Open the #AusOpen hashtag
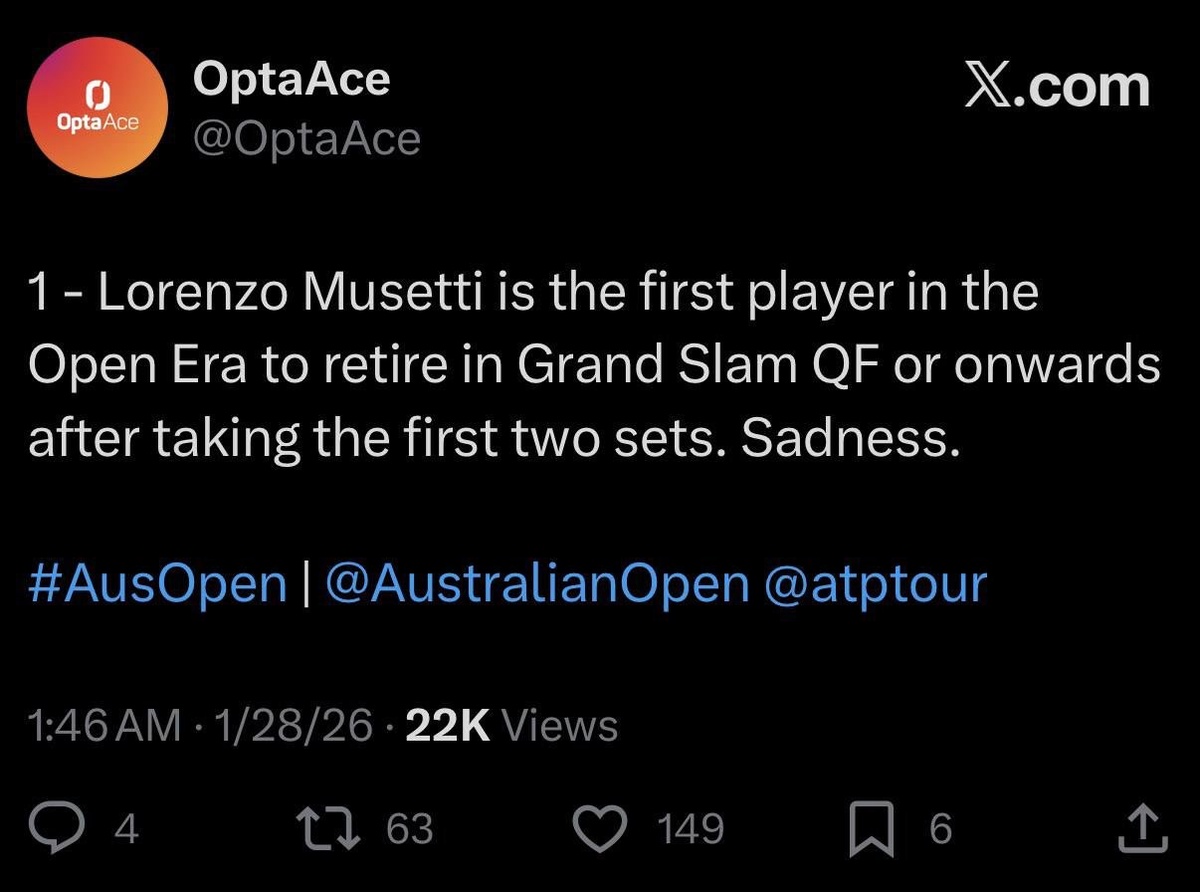1200x892 pixels. coord(158,583)
